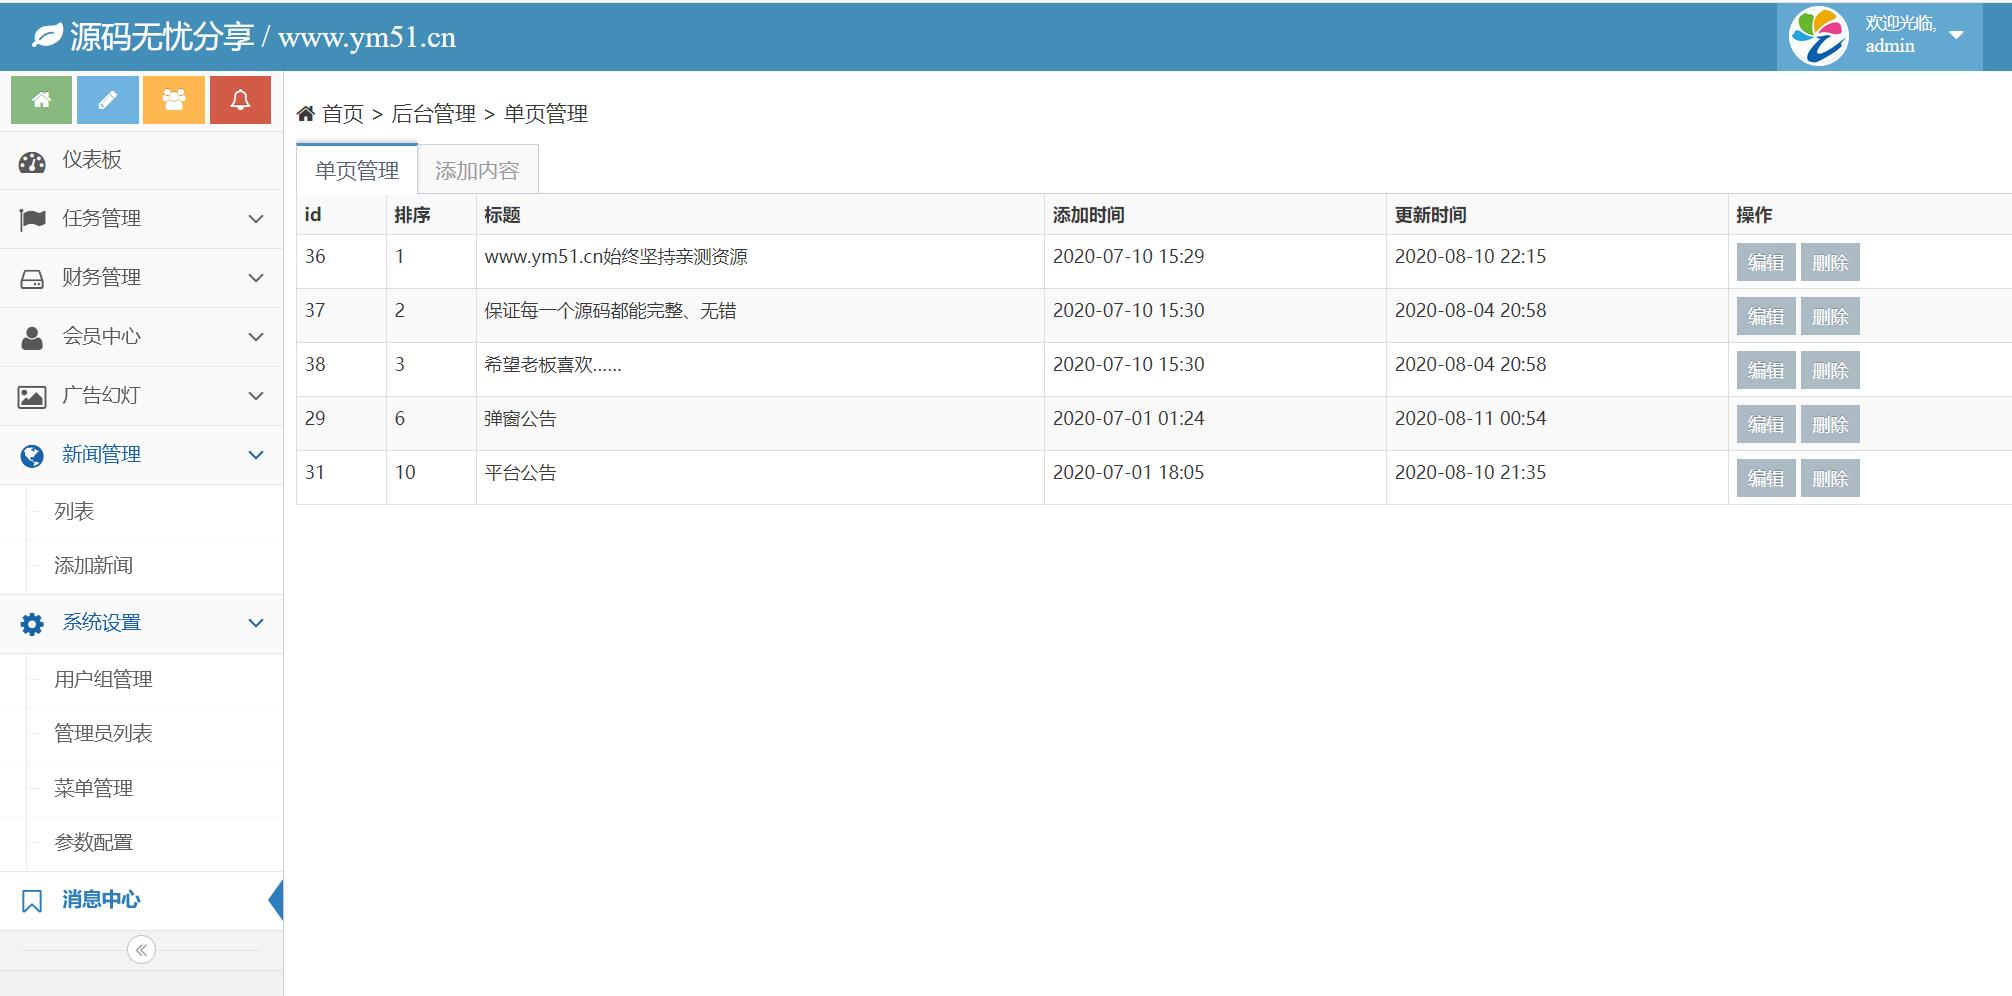
Task: Click the green home shortcut icon
Action: click(41, 100)
